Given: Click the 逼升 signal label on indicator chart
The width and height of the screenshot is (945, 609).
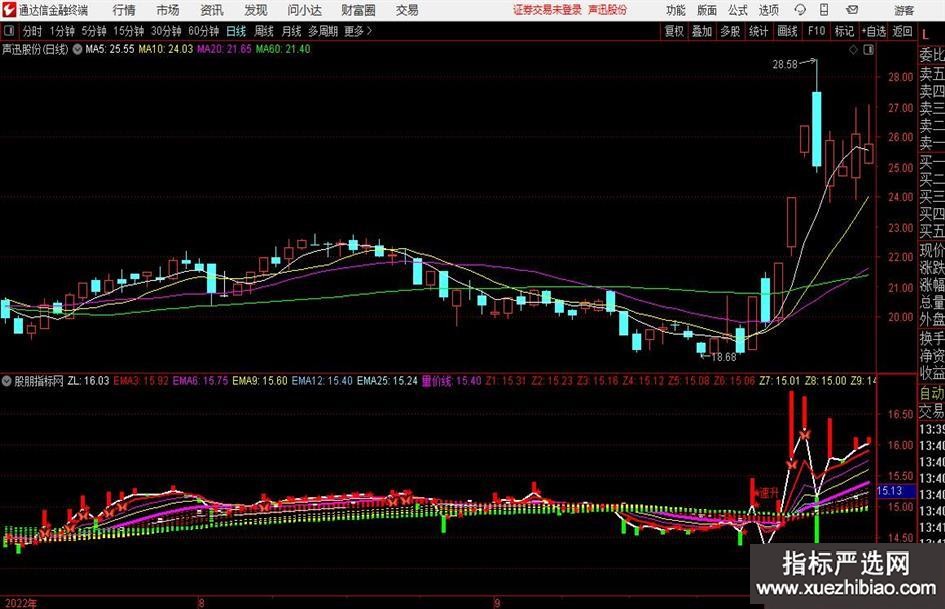Looking at the screenshot, I should click(x=768, y=493).
